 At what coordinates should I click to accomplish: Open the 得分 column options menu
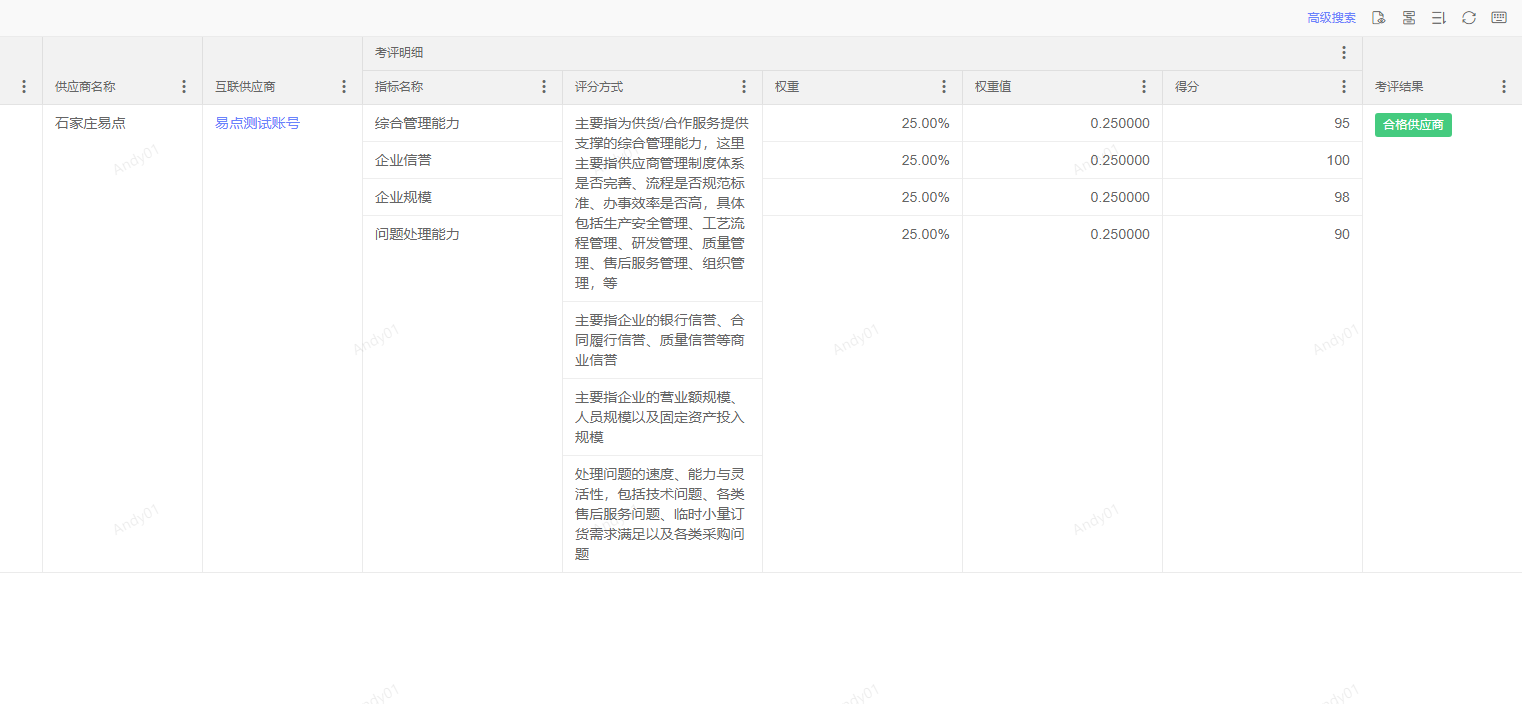1344,87
